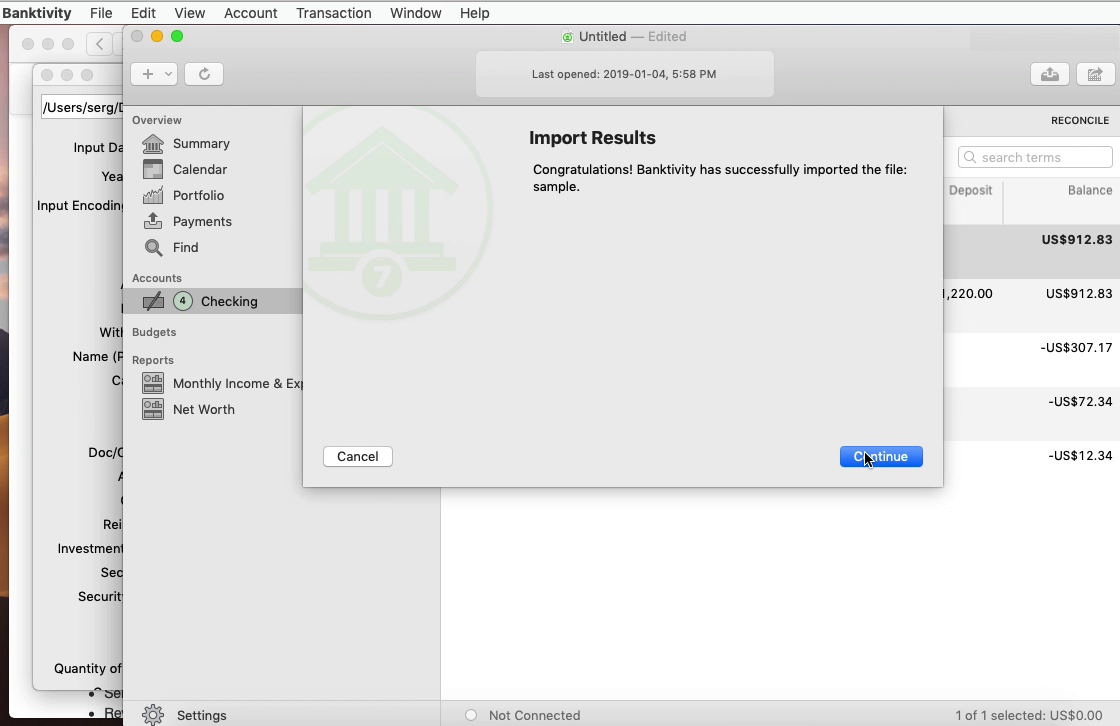The width and height of the screenshot is (1120, 726).
Task: Click the share export toolbar icon
Action: 1095,74
